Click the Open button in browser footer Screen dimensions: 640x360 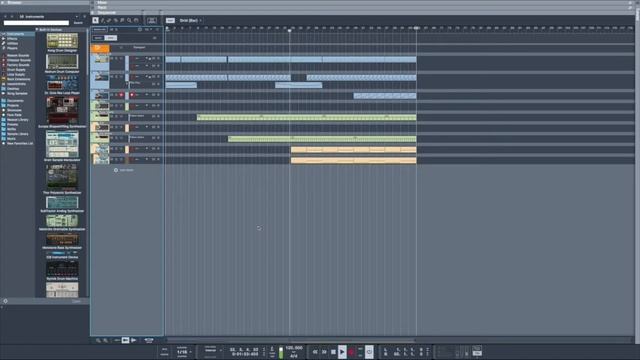pyautogui.click(x=76, y=301)
